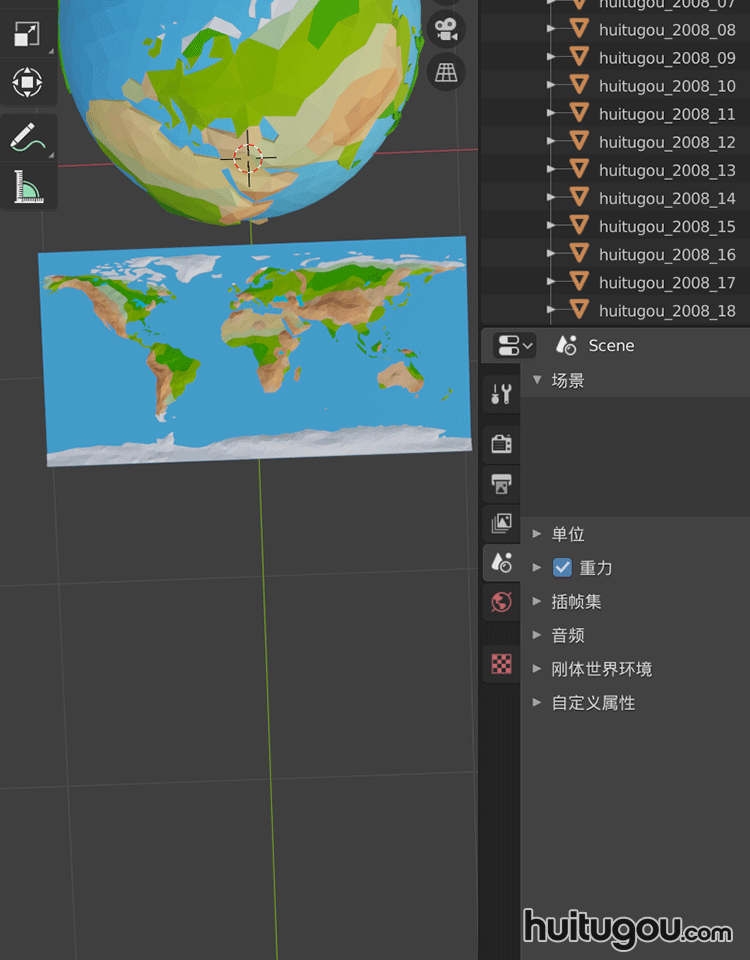Open the Tool properties tab
The height and width of the screenshot is (960, 750).
(x=501, y=394)
